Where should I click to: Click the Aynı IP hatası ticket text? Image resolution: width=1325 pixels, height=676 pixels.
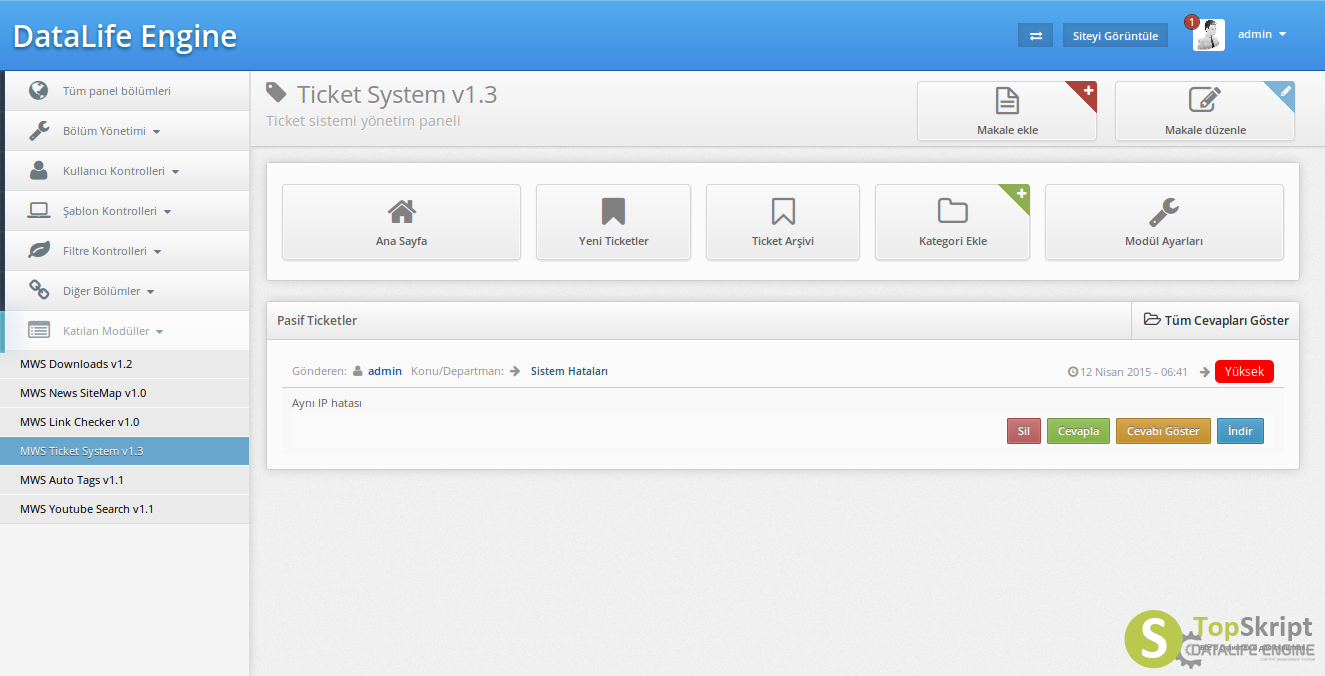327,403
